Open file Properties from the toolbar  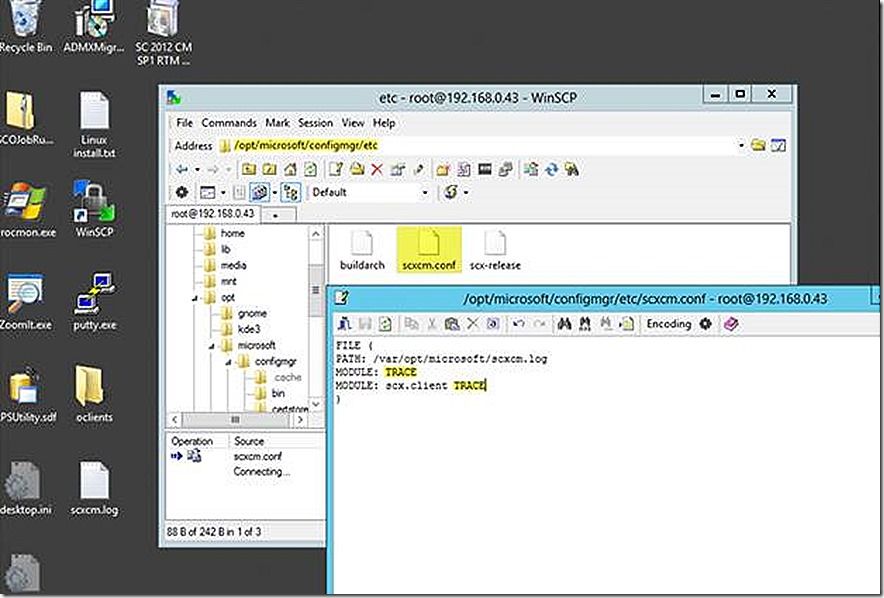[397, 169]
